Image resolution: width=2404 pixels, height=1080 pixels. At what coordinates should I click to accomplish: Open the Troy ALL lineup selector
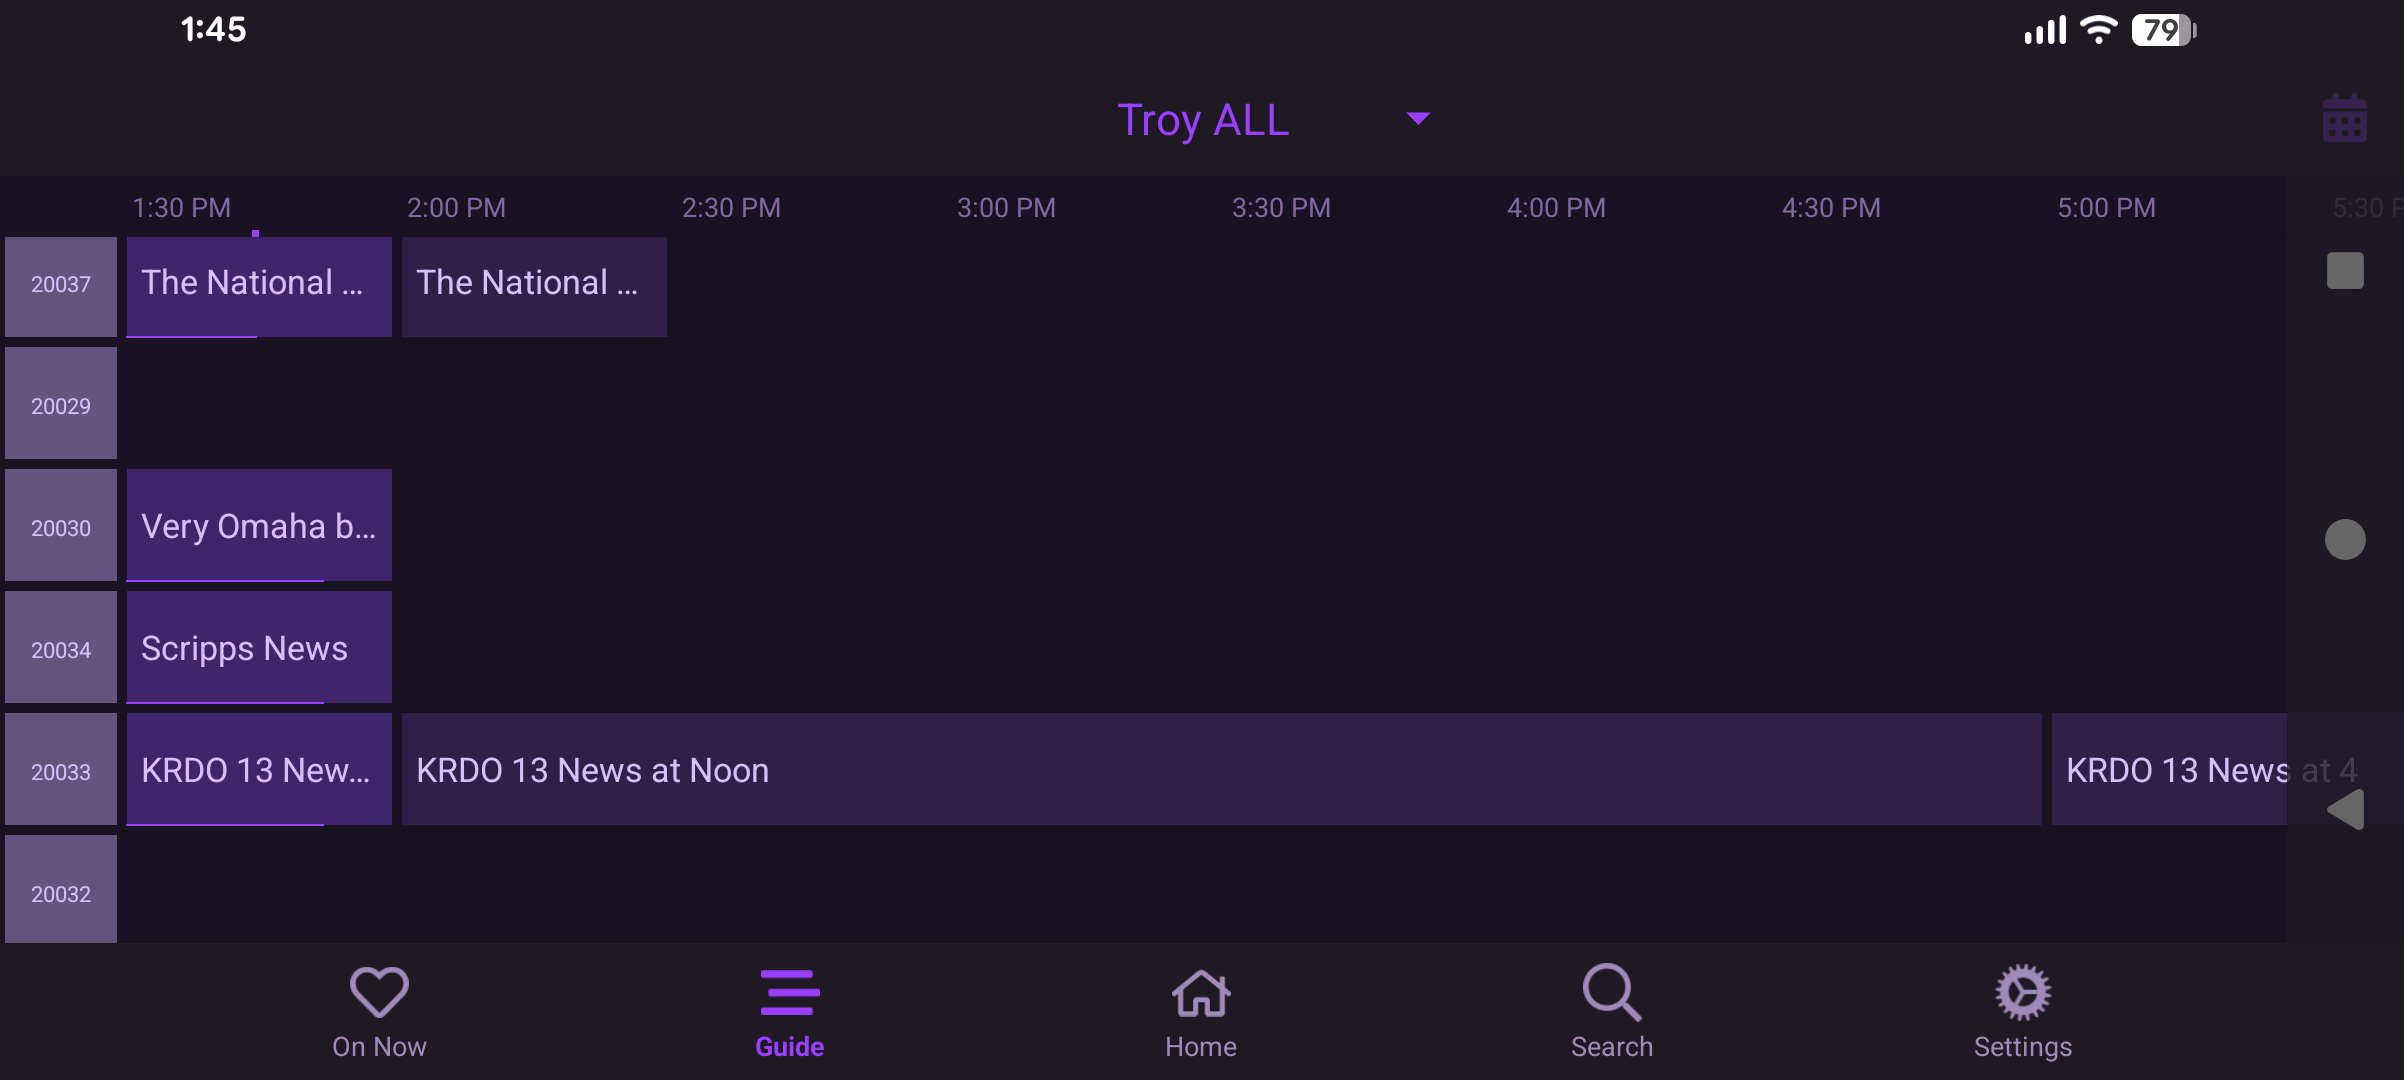(x=1203, y=120)
